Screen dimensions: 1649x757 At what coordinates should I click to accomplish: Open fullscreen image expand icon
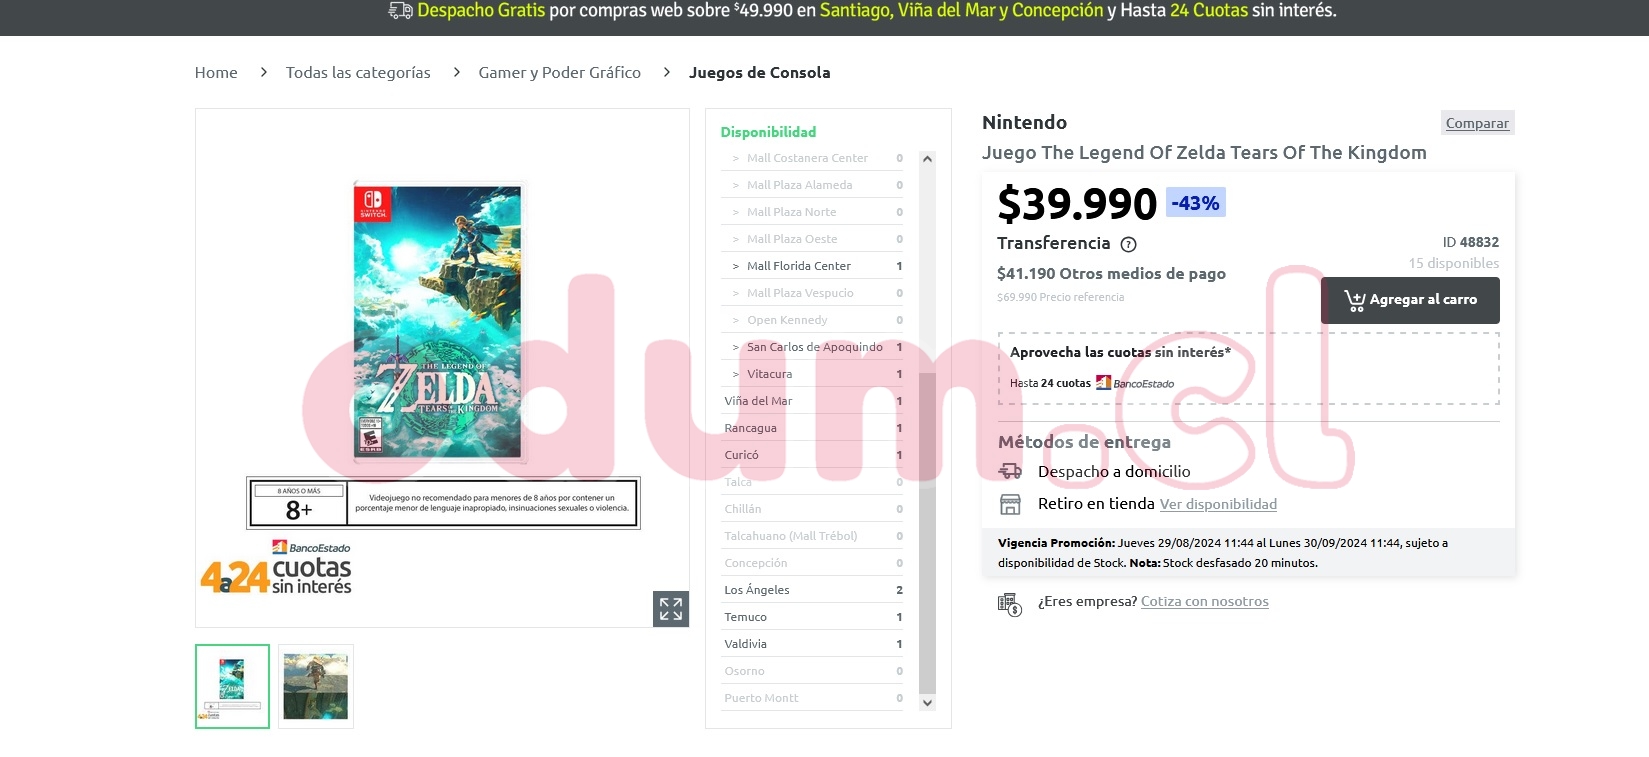(671, 609)
